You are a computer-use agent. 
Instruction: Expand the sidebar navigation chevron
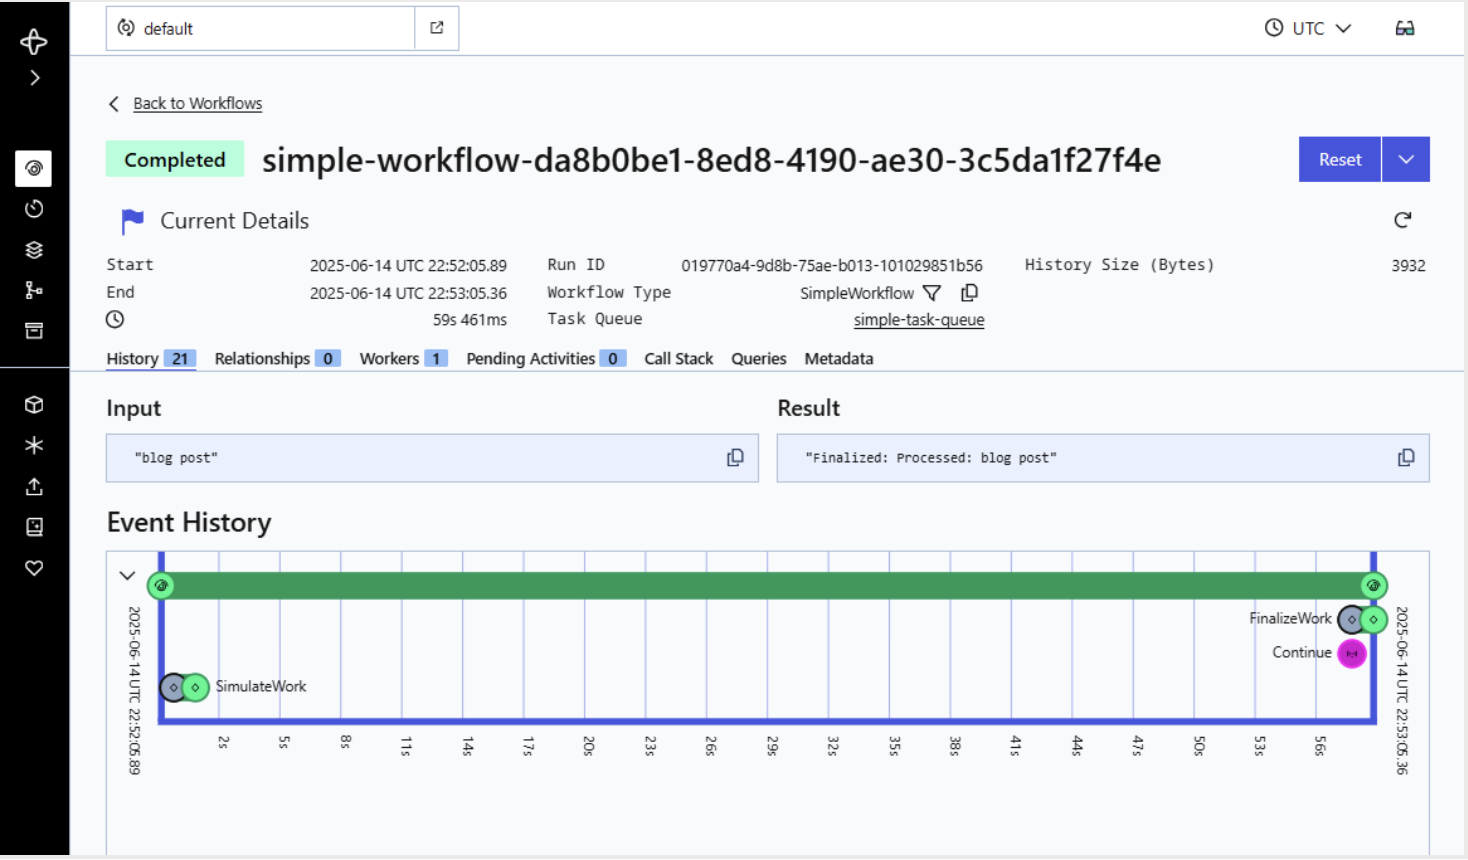click(35, 78)
